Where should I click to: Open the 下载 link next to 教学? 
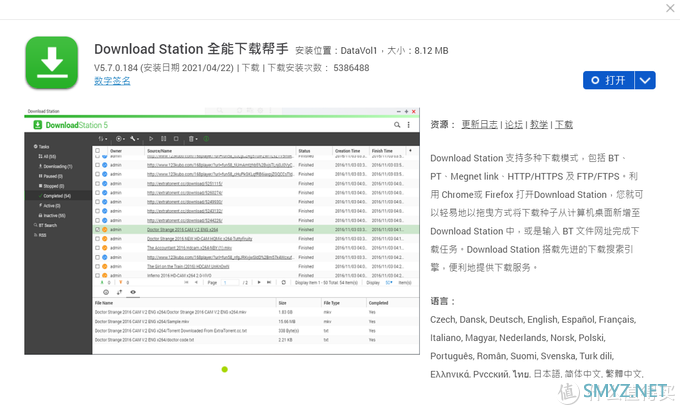tap(564, 125)
